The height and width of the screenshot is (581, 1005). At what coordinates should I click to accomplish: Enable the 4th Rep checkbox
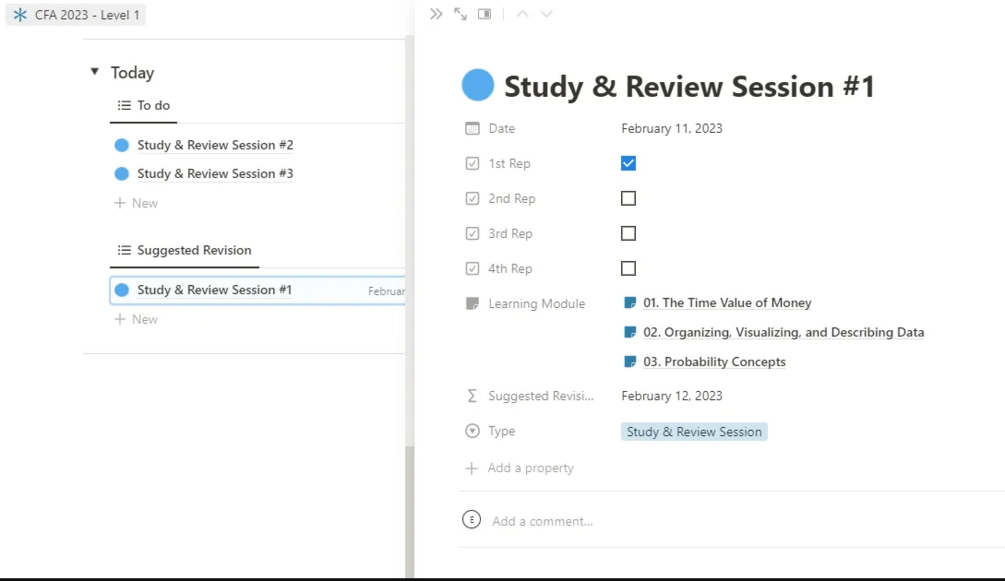[628, 268]
